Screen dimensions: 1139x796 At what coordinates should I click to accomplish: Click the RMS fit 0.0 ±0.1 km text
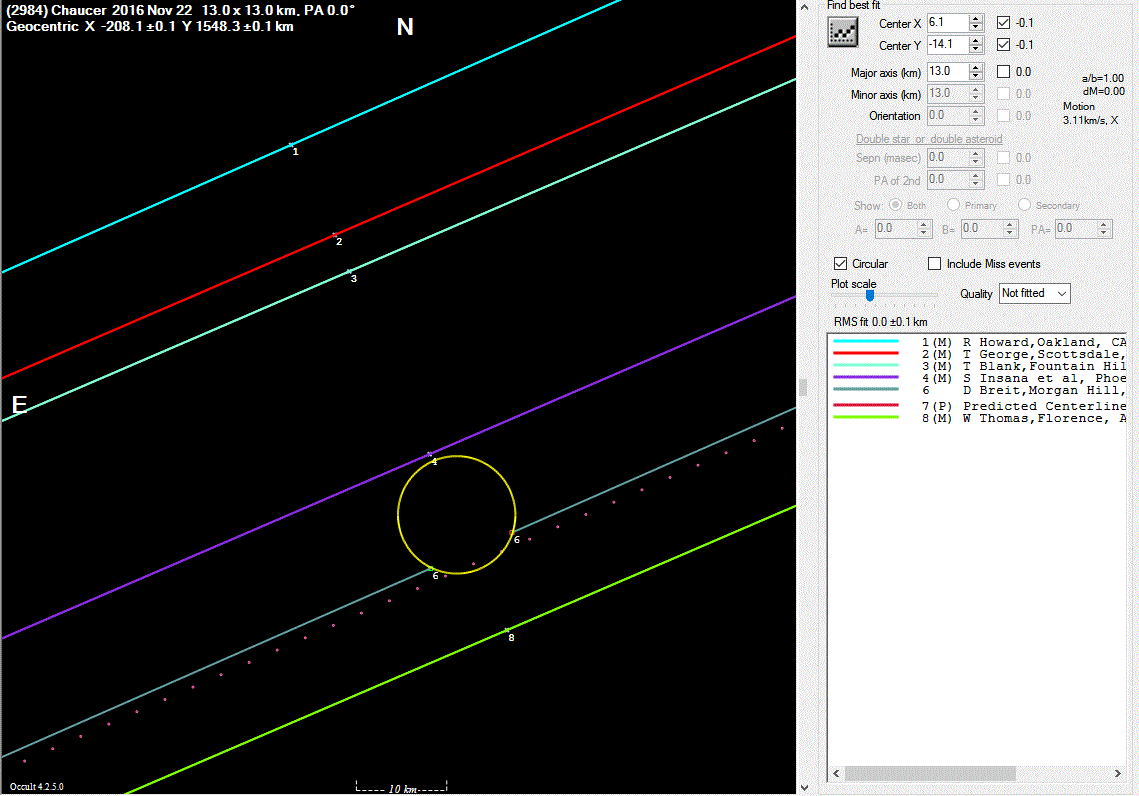880,322
